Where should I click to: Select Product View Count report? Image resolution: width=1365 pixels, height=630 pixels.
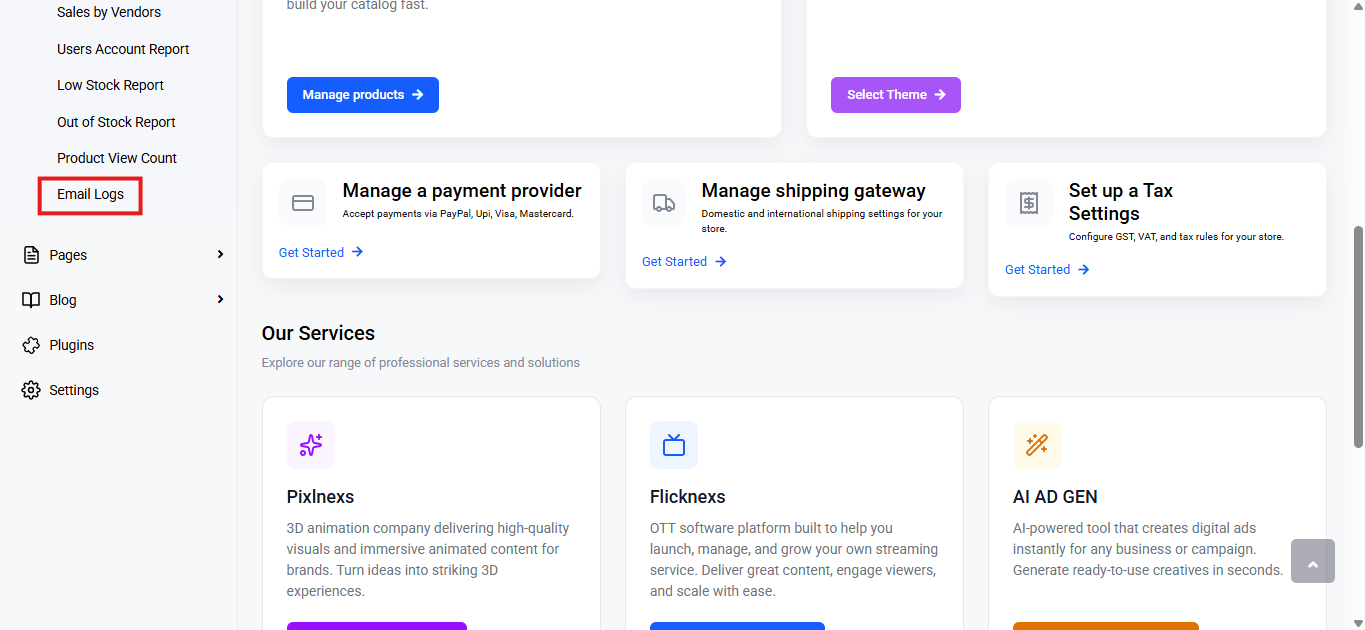click(x=117, y=158)
